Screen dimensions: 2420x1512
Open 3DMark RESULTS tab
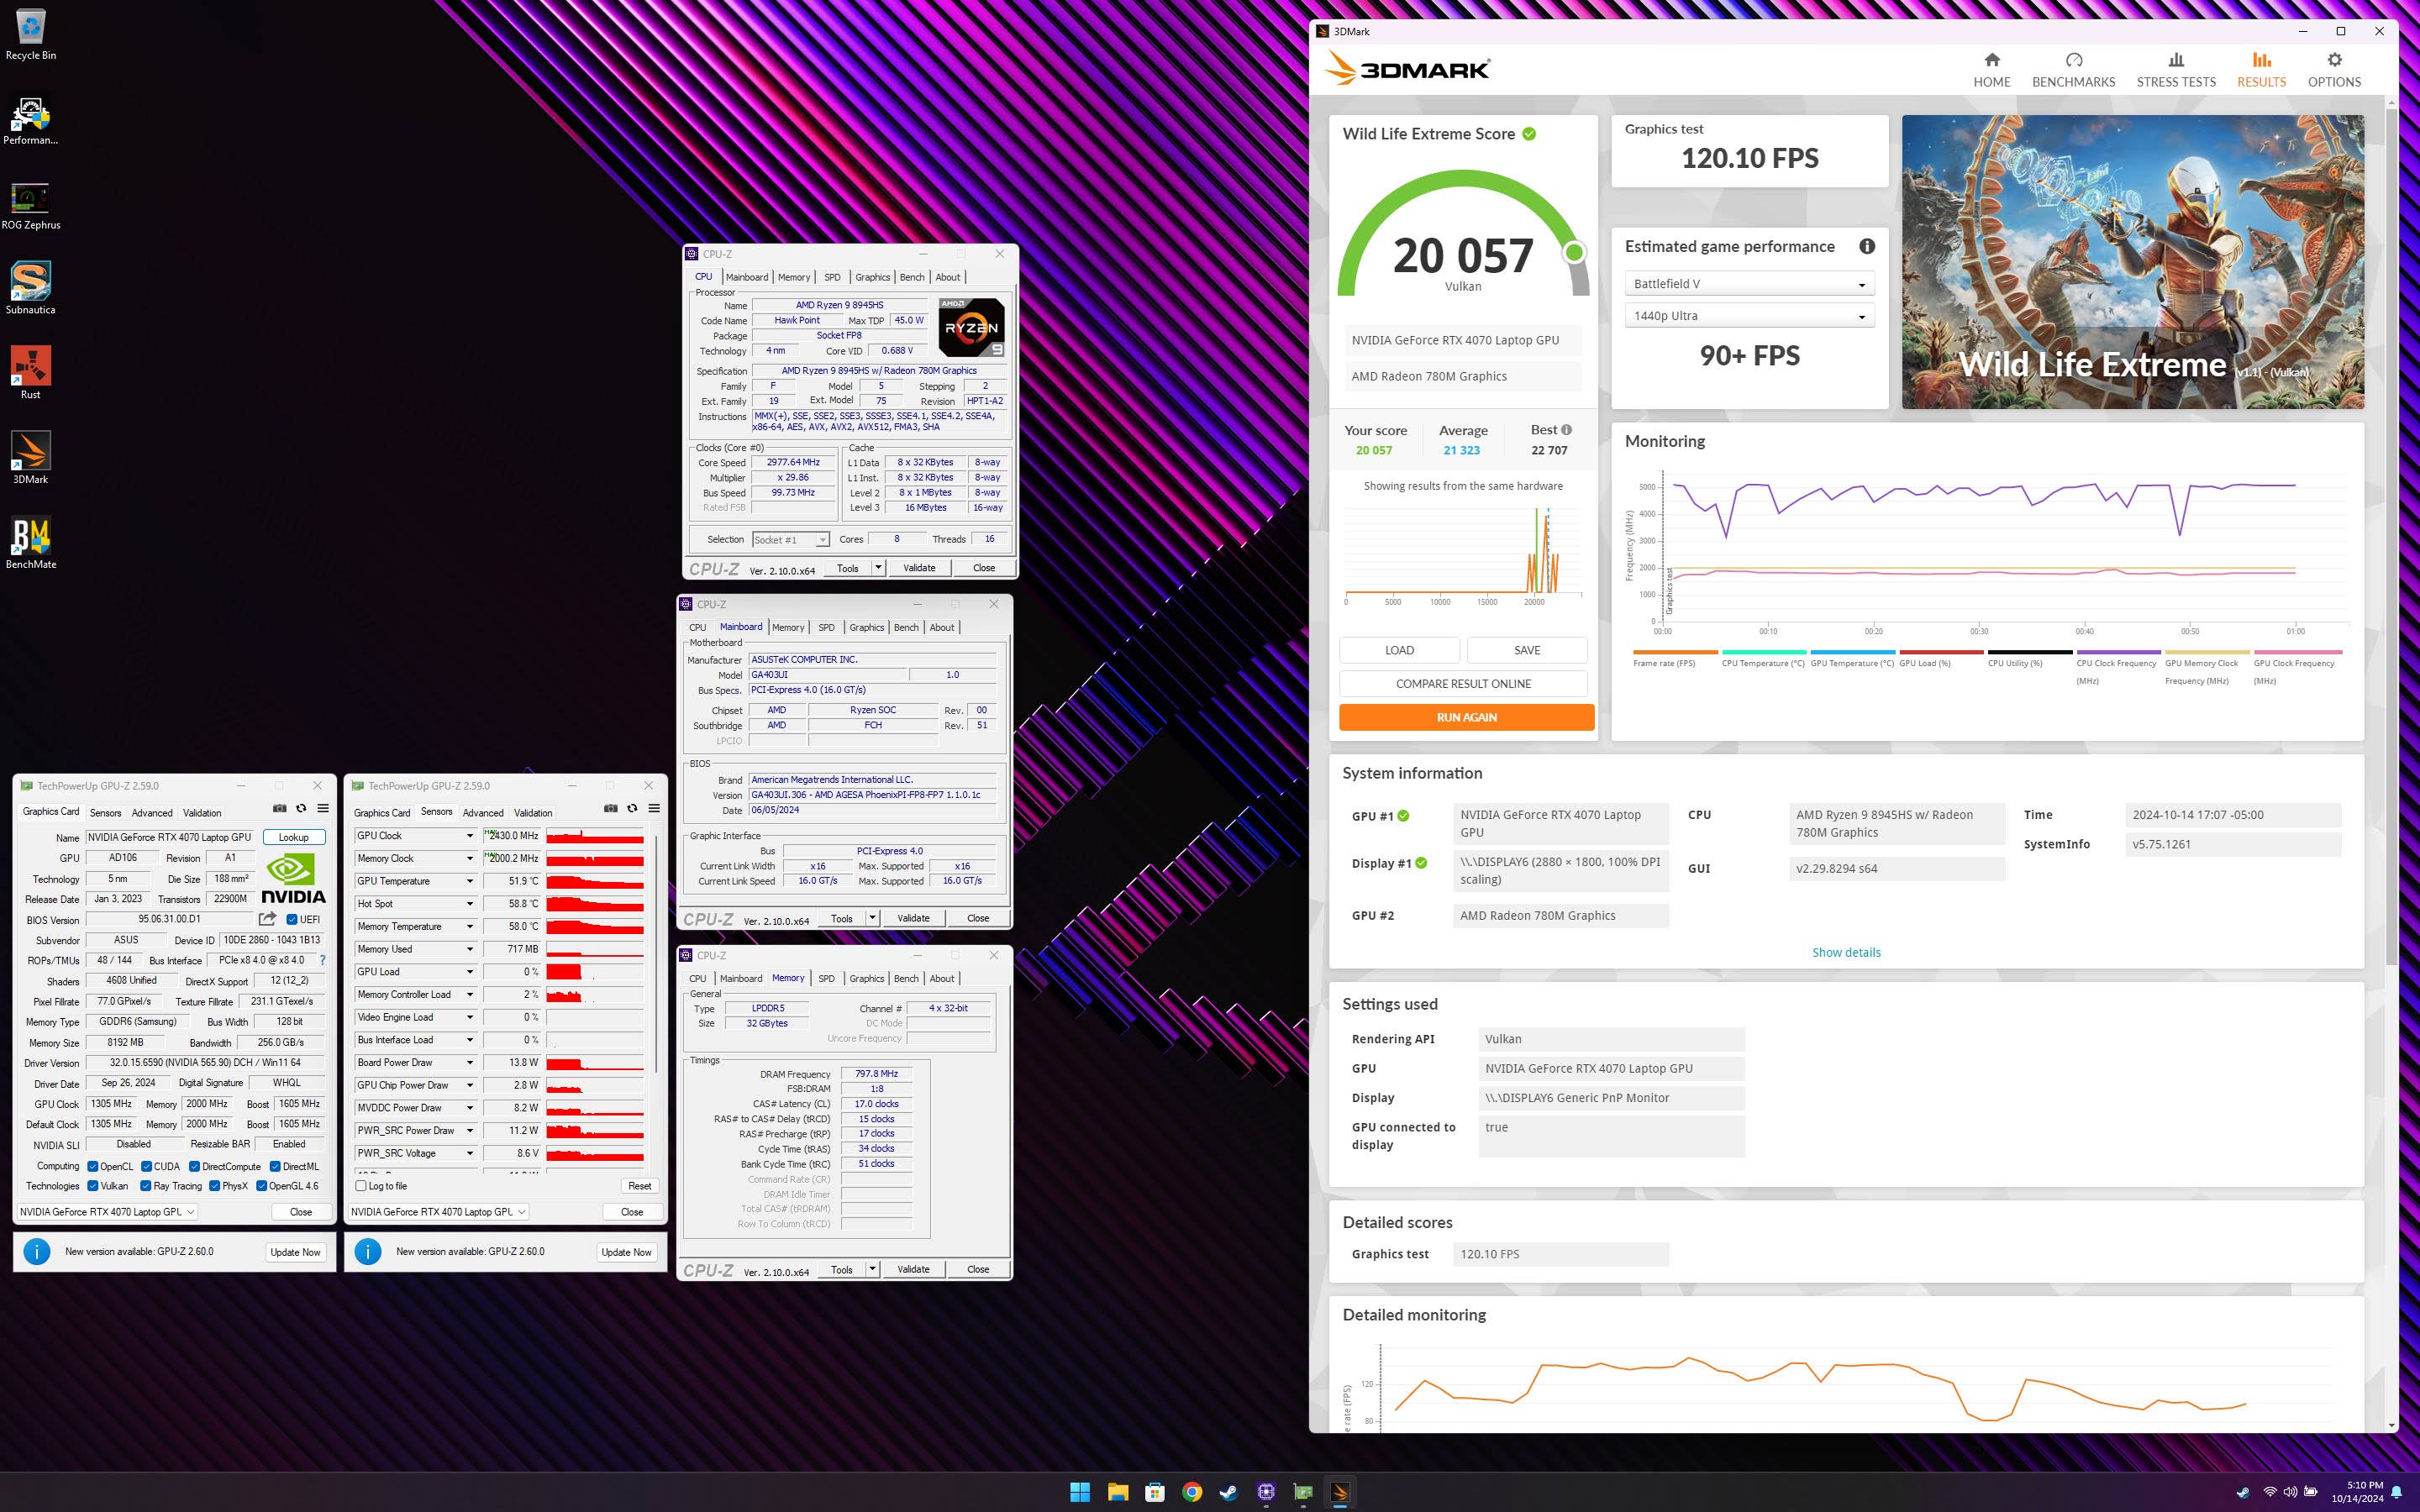(2261, 70)
